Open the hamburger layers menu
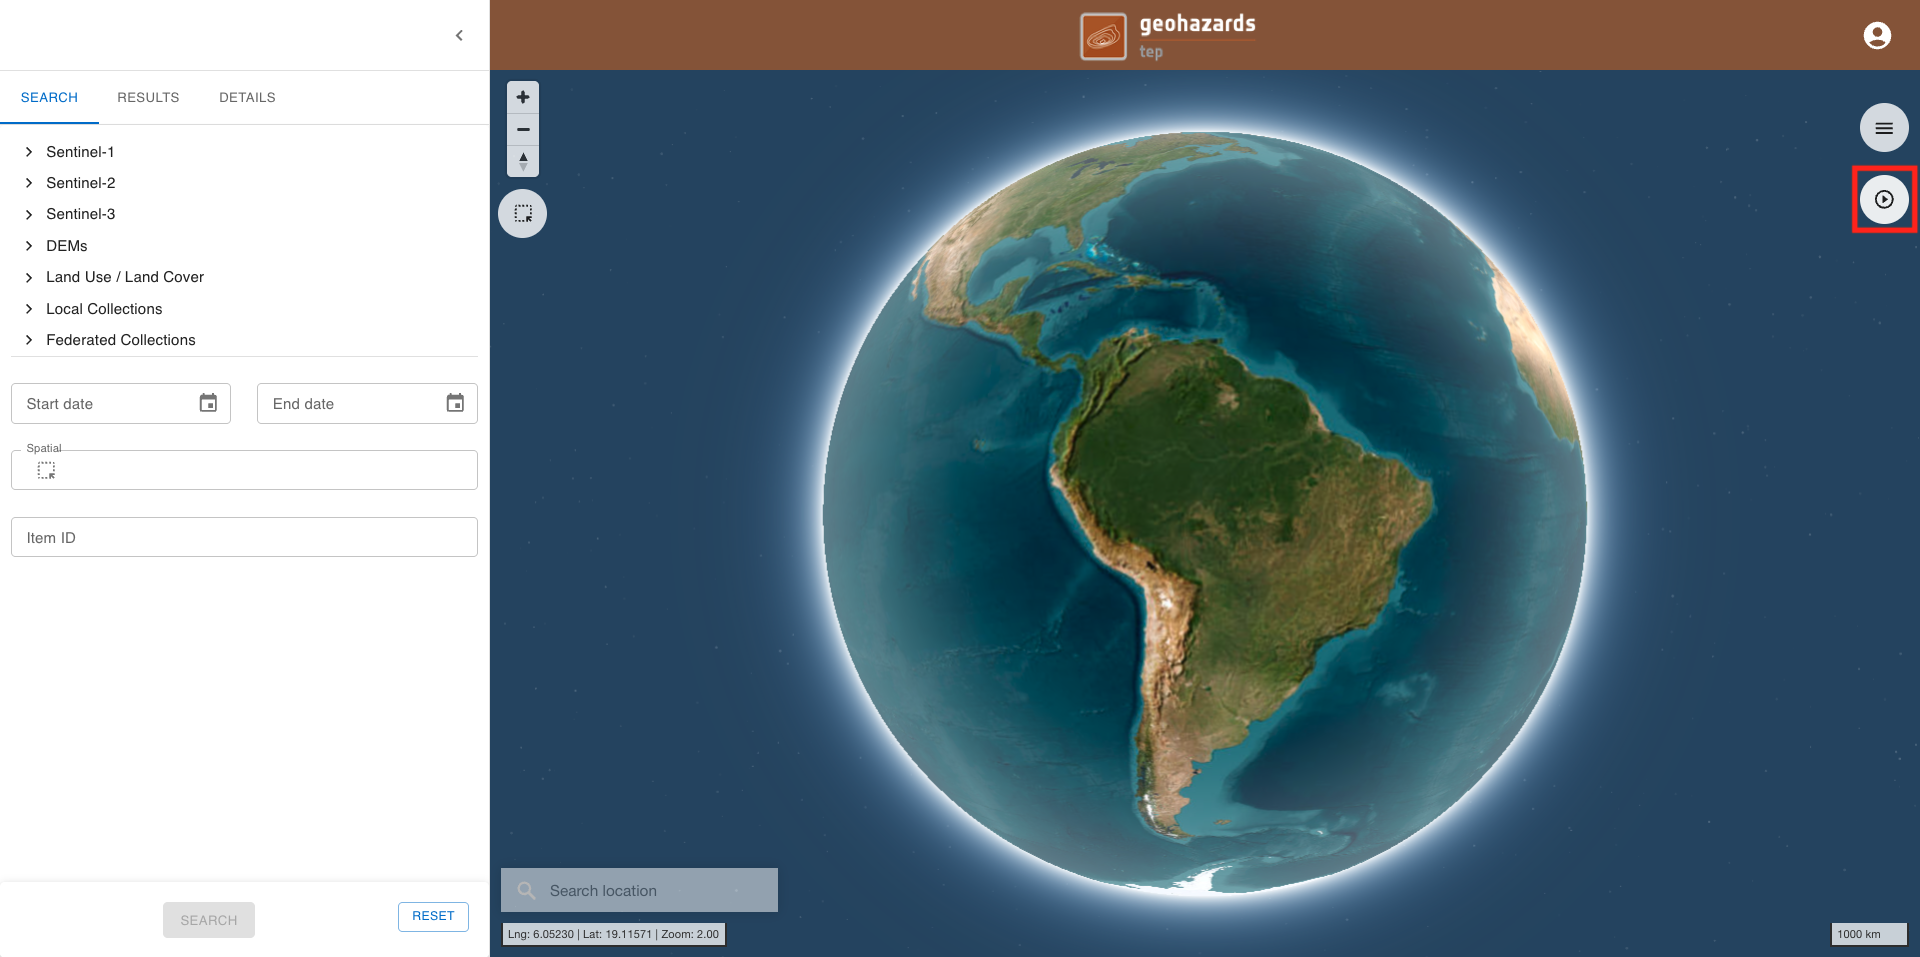Screen dimensions: 1920x957 (1884, 128)
